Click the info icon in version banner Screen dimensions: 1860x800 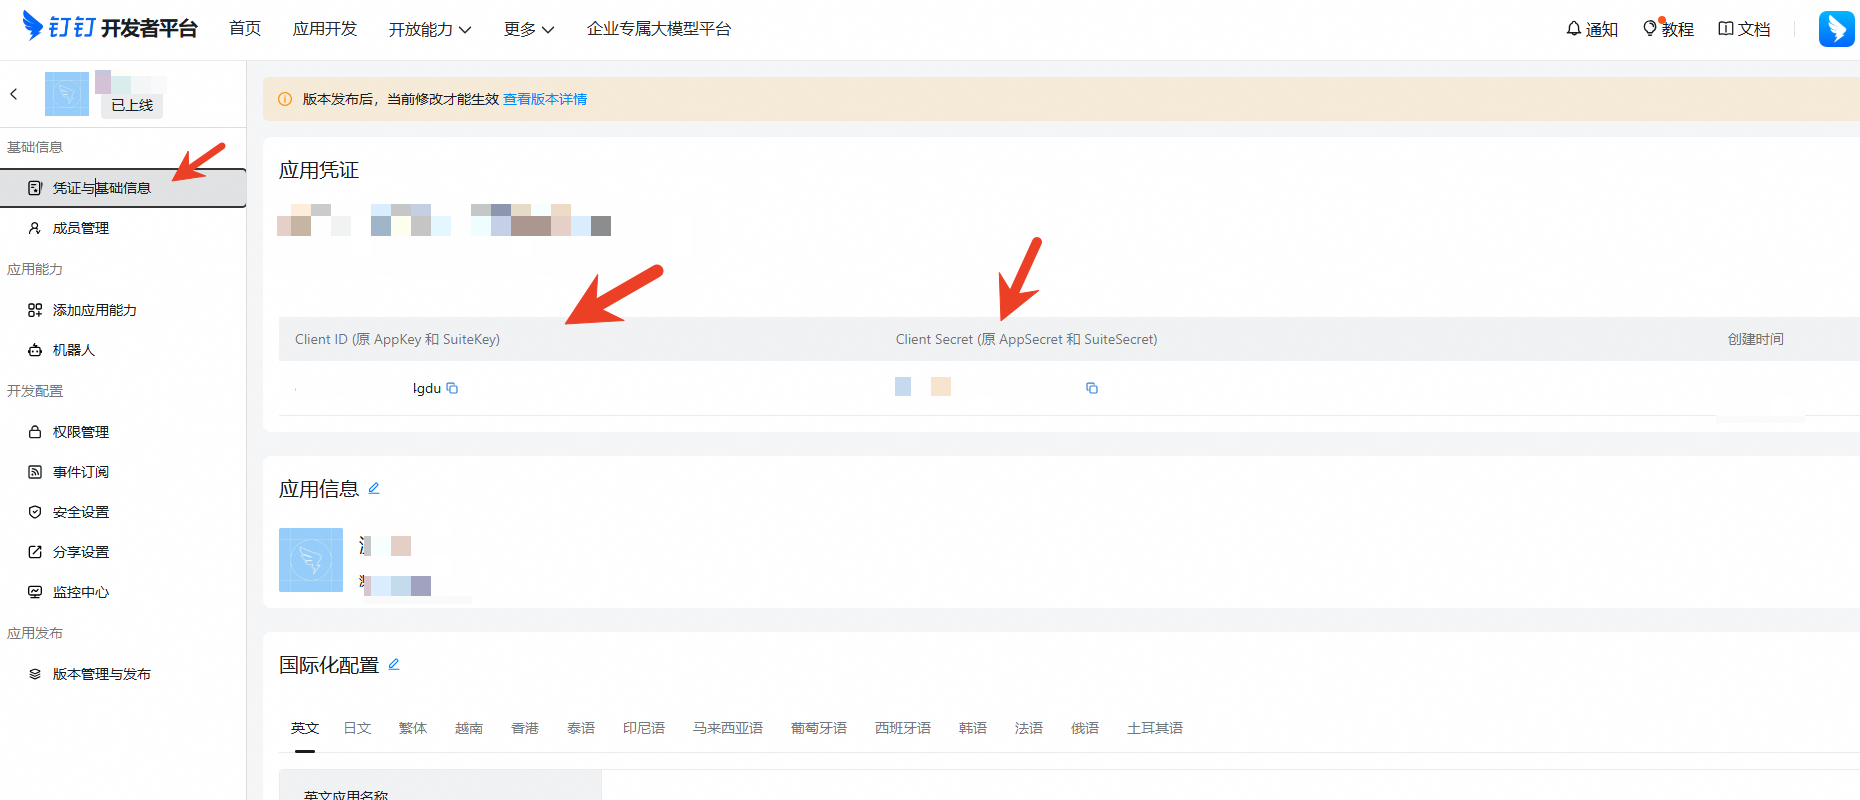(x=285, y=99)
